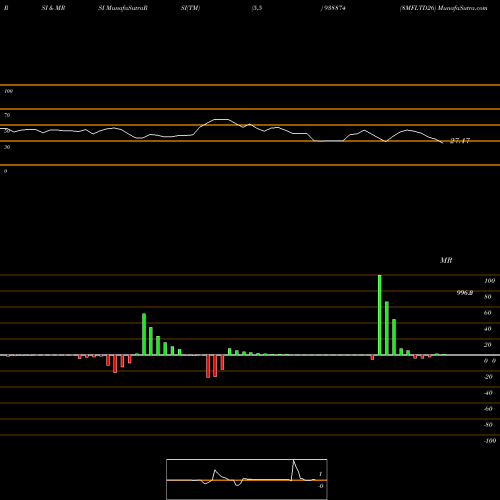Click the MR axis label -100
The height and width of the screenshot is (500, 500).
[490, 441]
